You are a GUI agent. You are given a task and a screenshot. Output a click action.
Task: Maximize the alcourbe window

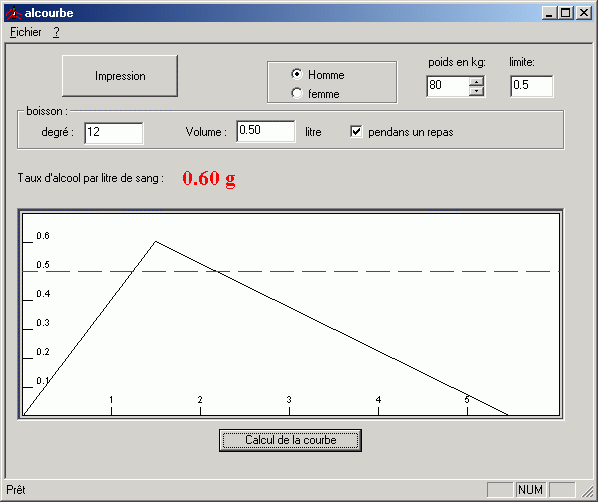[x=566, y=13]
